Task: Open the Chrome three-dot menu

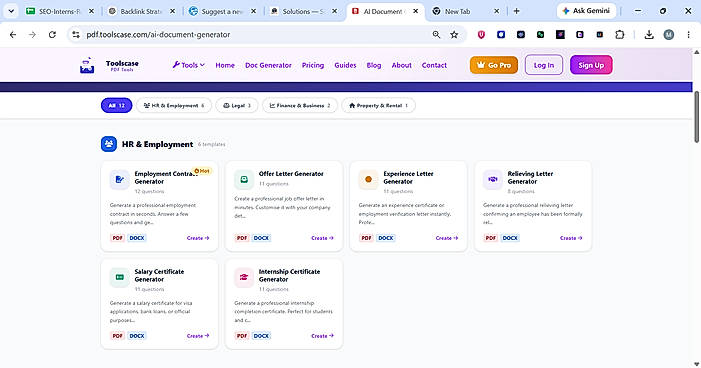Action: (688, 34)
